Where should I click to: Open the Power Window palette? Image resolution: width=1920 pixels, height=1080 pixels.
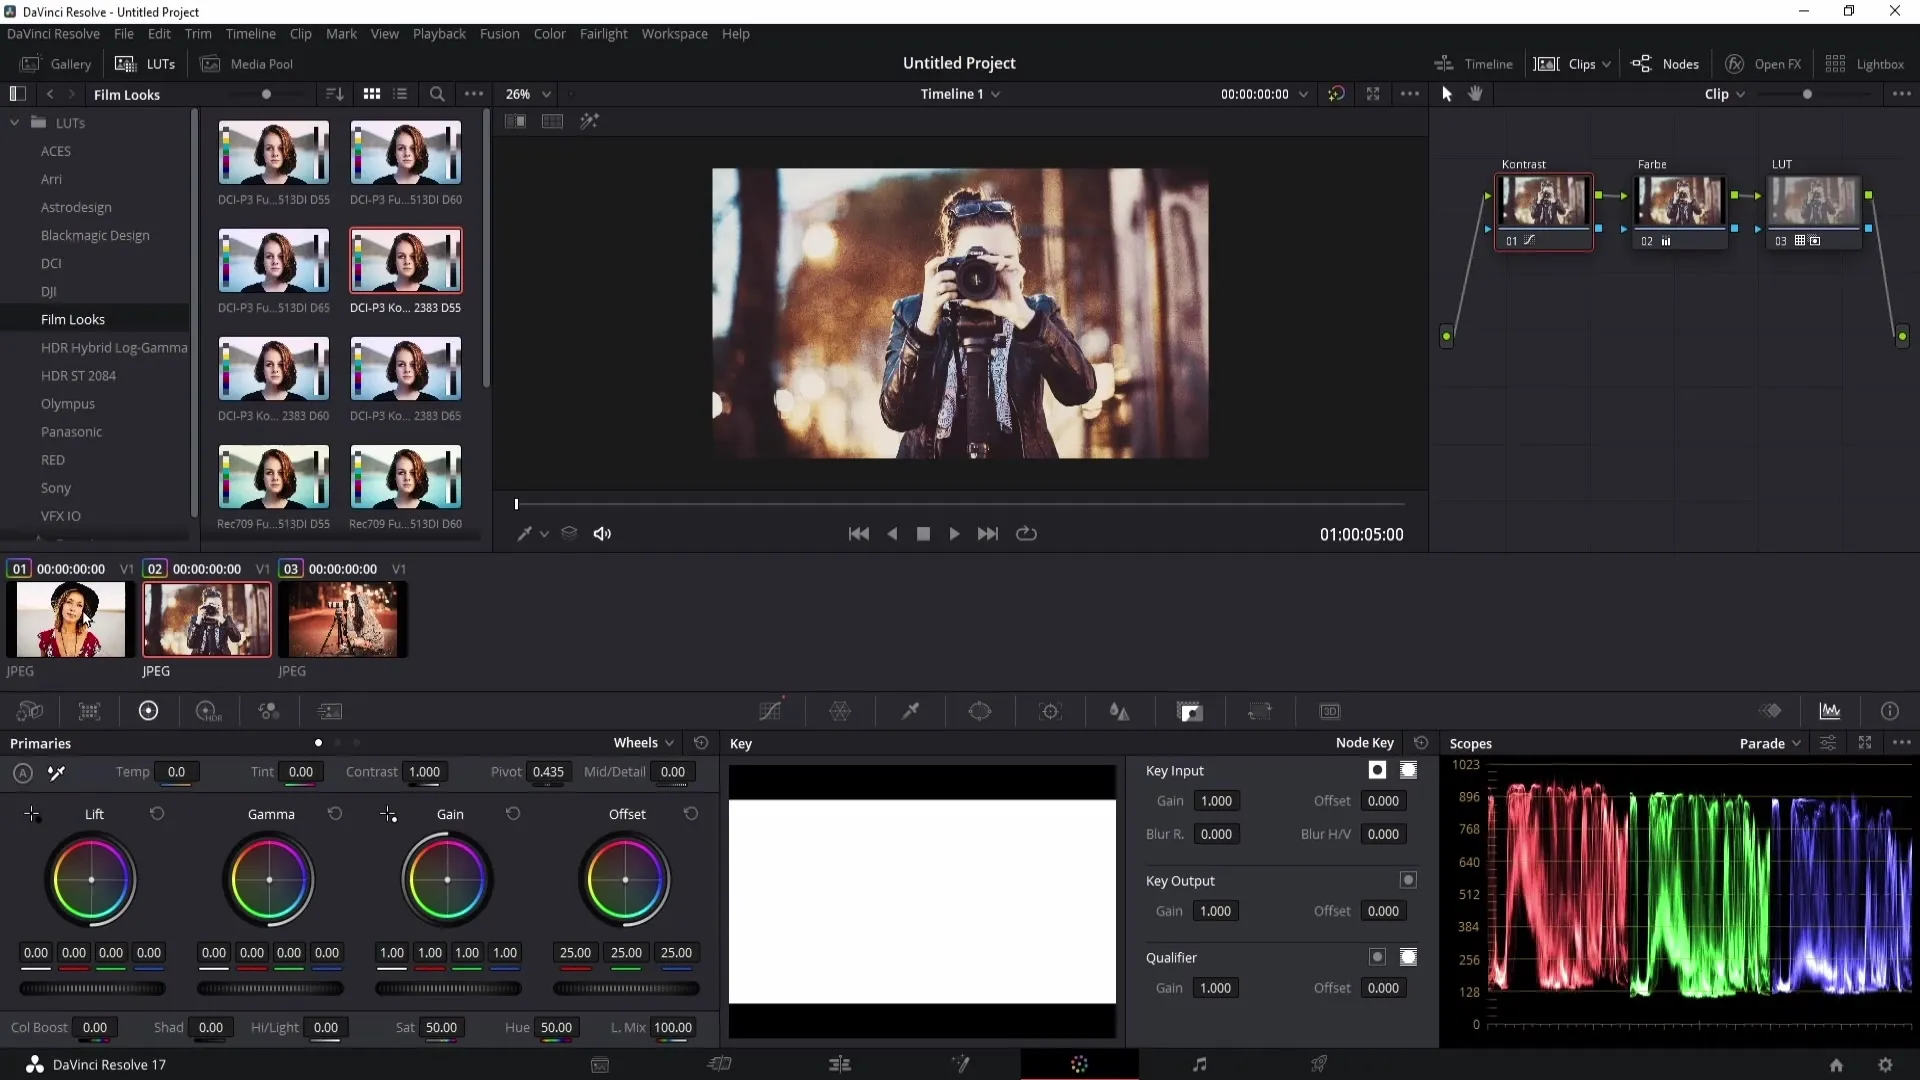(980, 711)
